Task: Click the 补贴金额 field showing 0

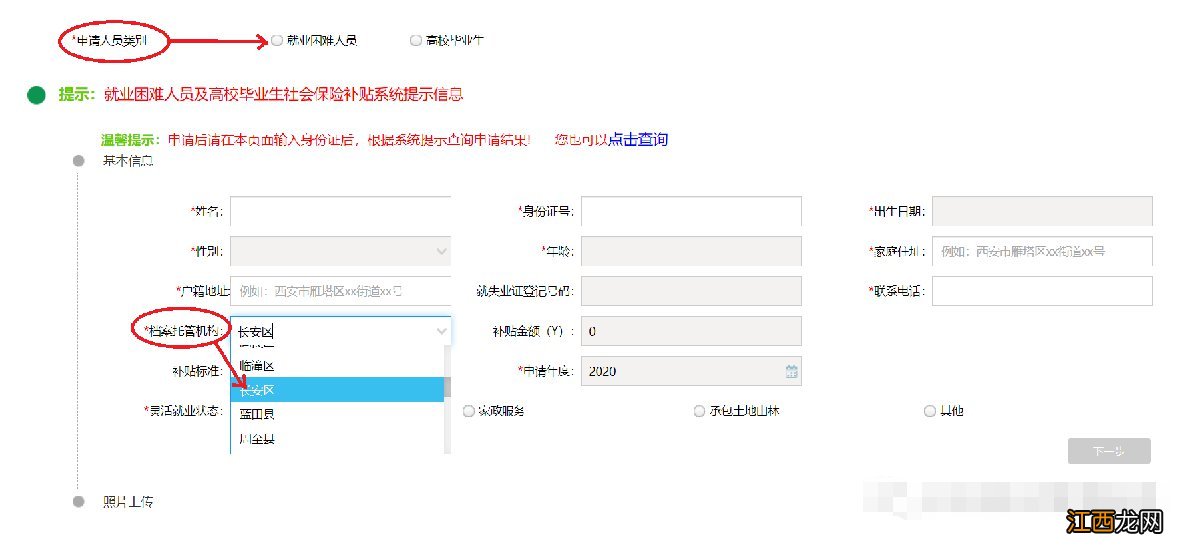Action: pyautogui.click(x=691, y=332)
